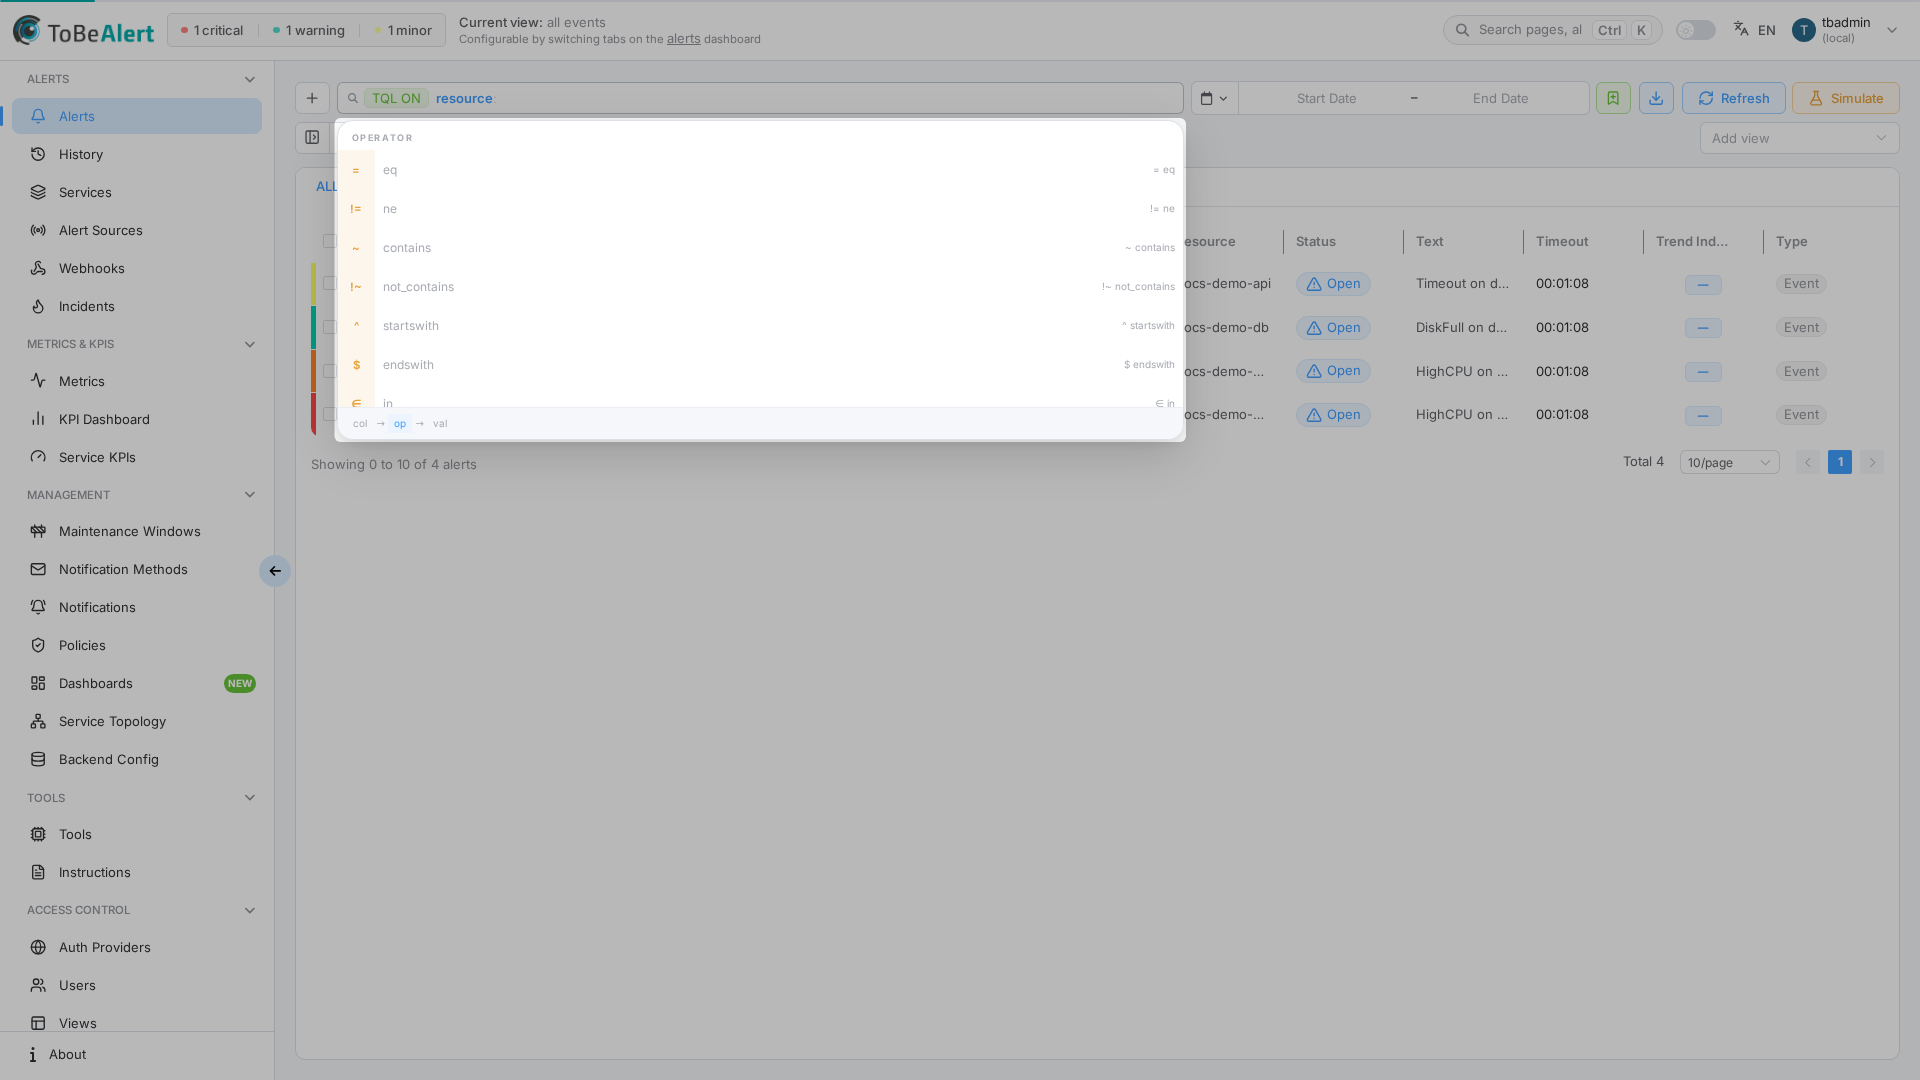The image size is (1920, 1080).
Task: Open the Webhooks icon
Action: click(38, 268)
